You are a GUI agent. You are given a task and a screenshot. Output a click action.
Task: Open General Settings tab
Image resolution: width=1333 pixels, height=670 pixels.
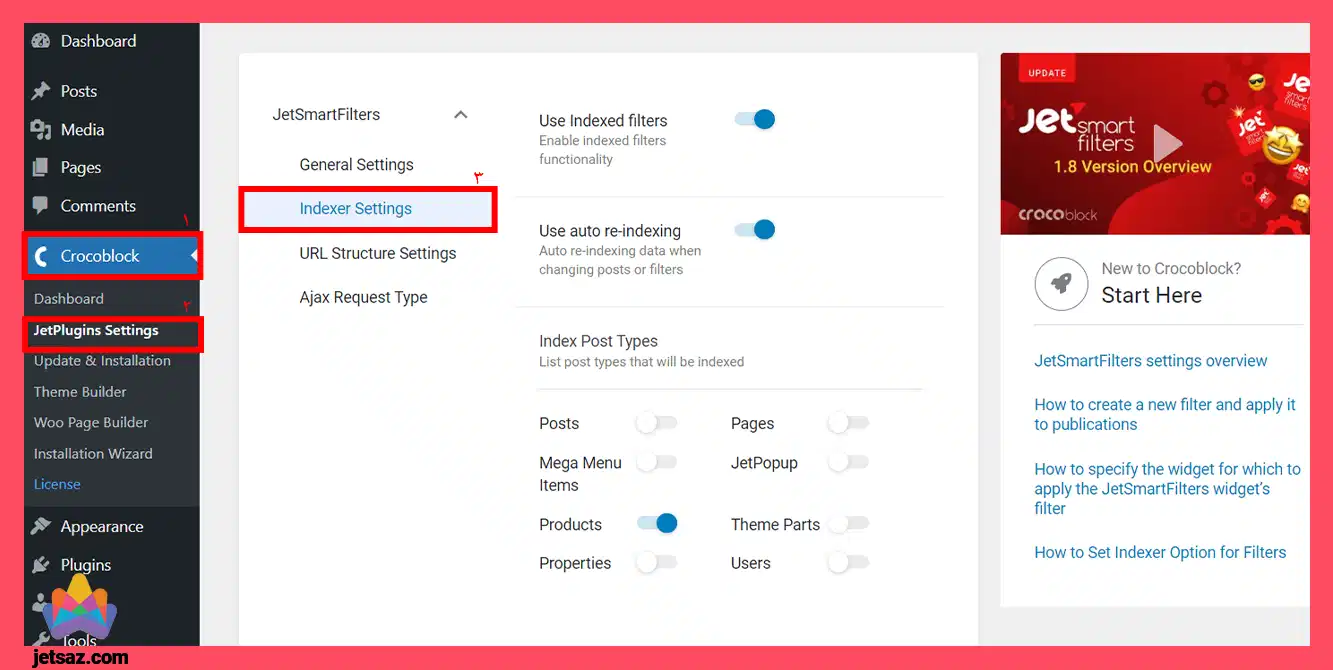click(x=356, y=165)
